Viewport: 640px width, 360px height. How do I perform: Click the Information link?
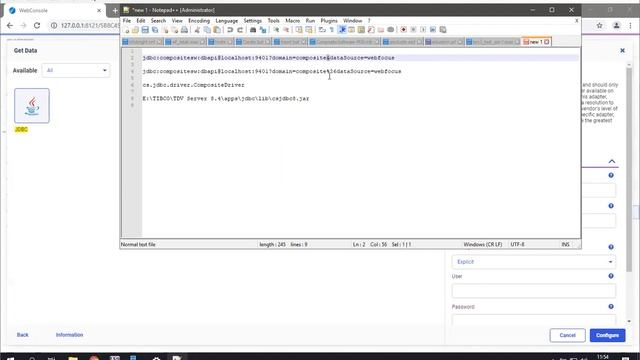[69, 335]
